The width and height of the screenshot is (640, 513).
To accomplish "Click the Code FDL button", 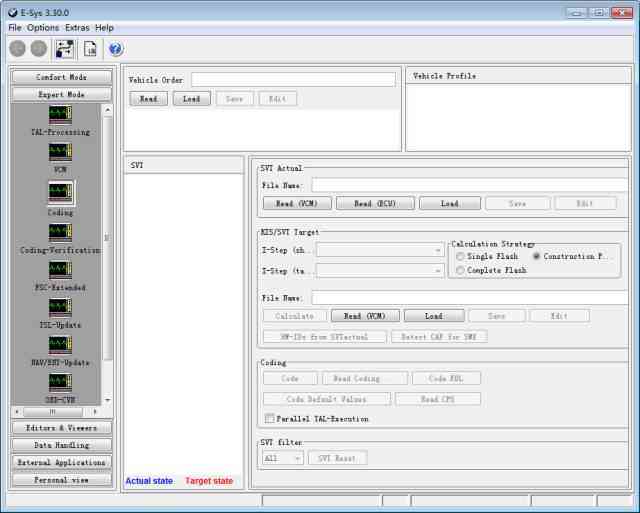I will point(446,378).
